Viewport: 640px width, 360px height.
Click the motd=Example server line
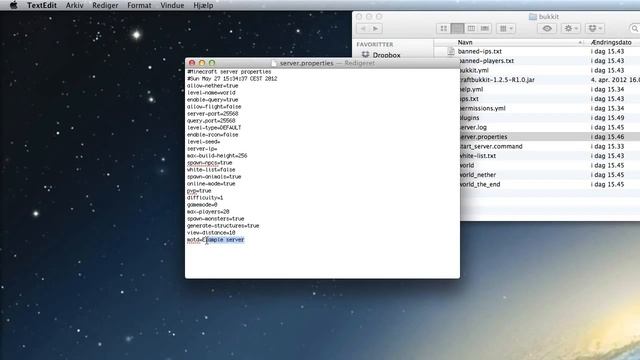pyautogui.click(x=216, y=240)
